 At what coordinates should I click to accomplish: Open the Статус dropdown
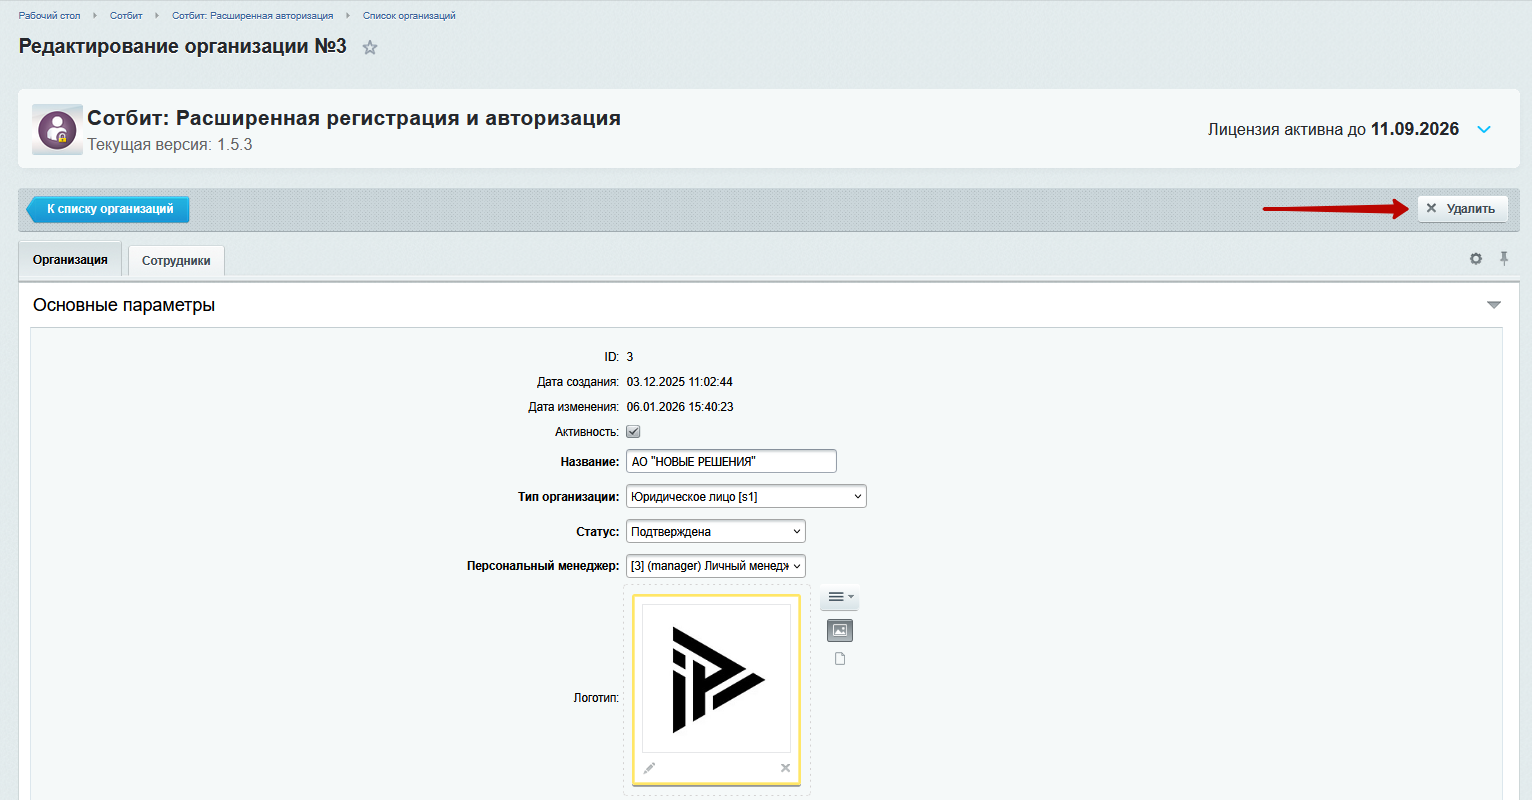pyautogui.click(x=716, y=532)
